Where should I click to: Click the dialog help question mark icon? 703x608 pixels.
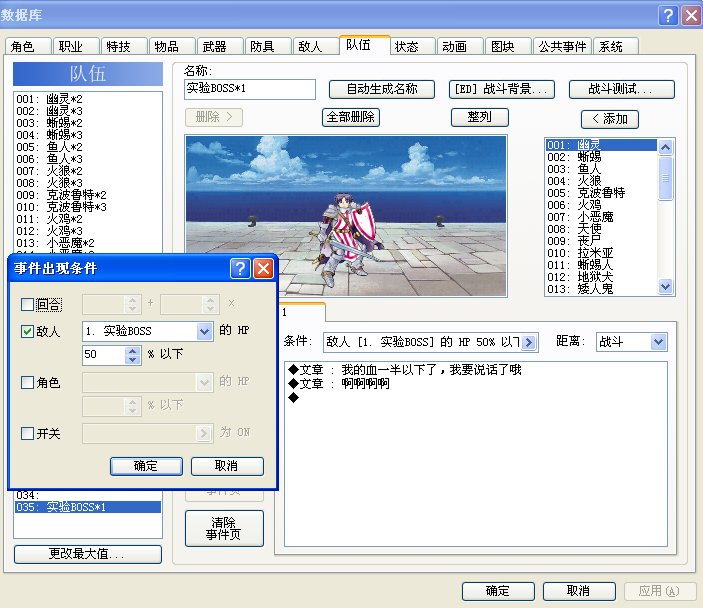tap(240, 269)
